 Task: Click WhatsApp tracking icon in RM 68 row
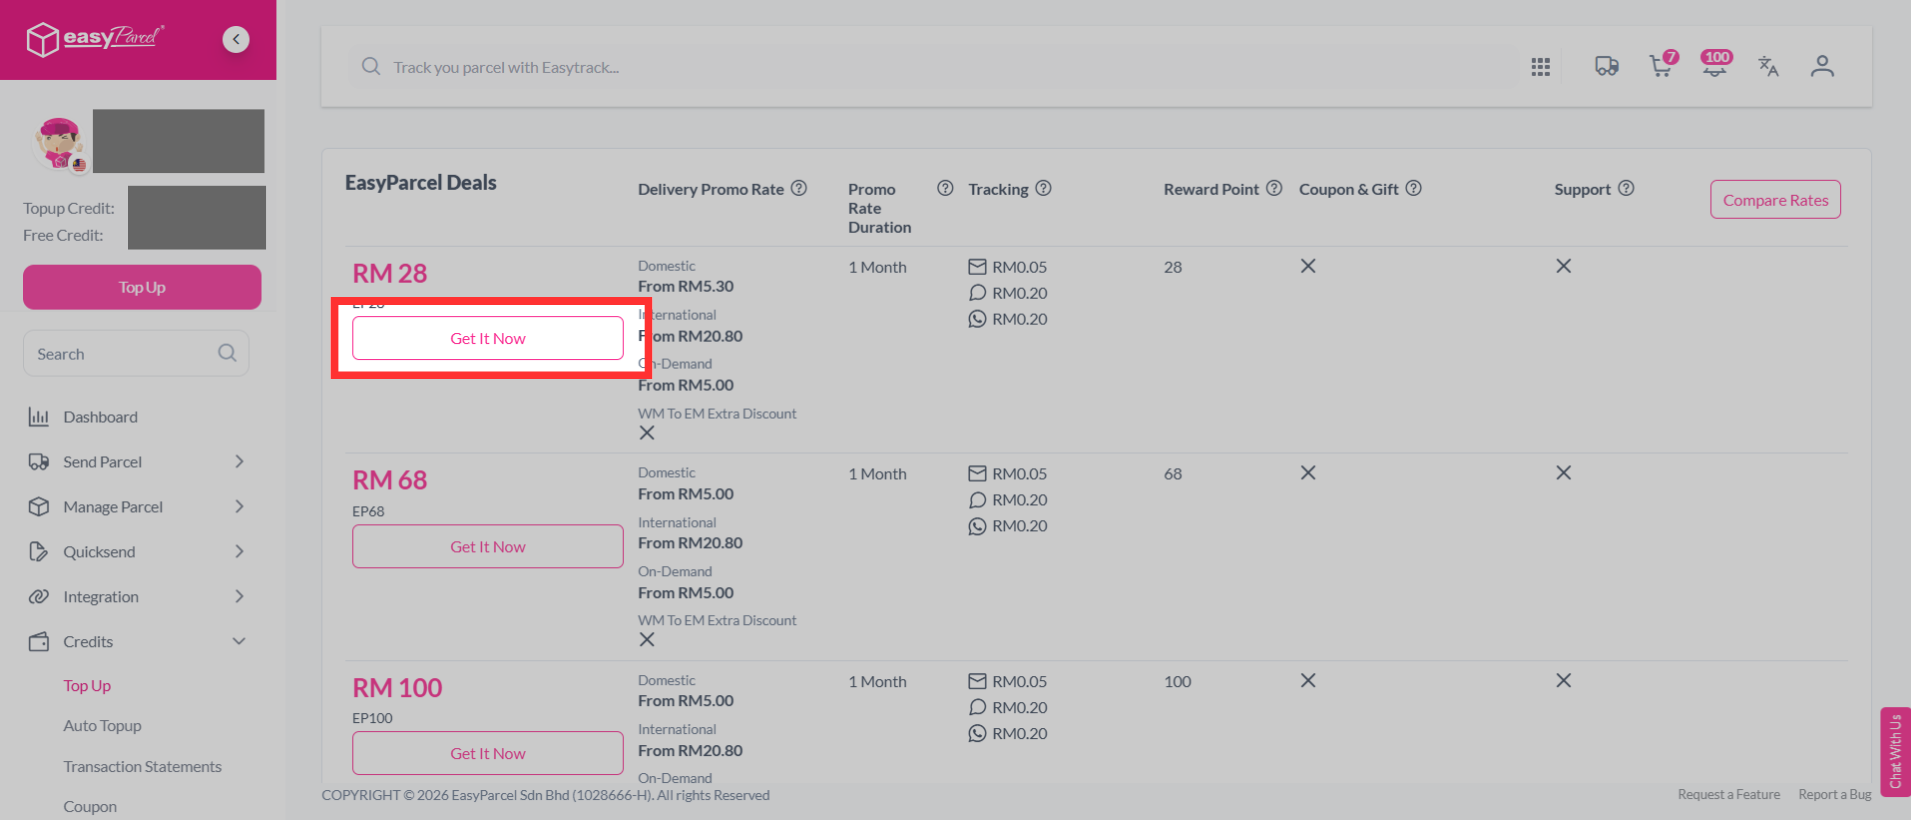click(977, 526)
